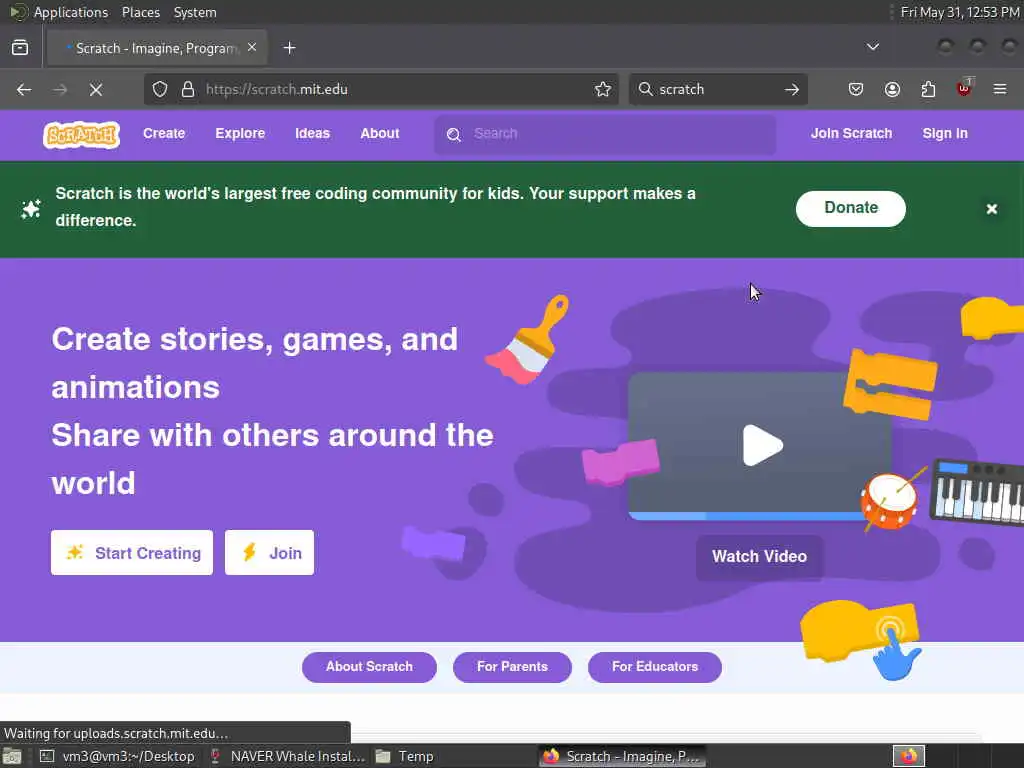Viewport: 1024px width, 768px height.
Task: Click the Watch Video button
Action: [760, 556]
